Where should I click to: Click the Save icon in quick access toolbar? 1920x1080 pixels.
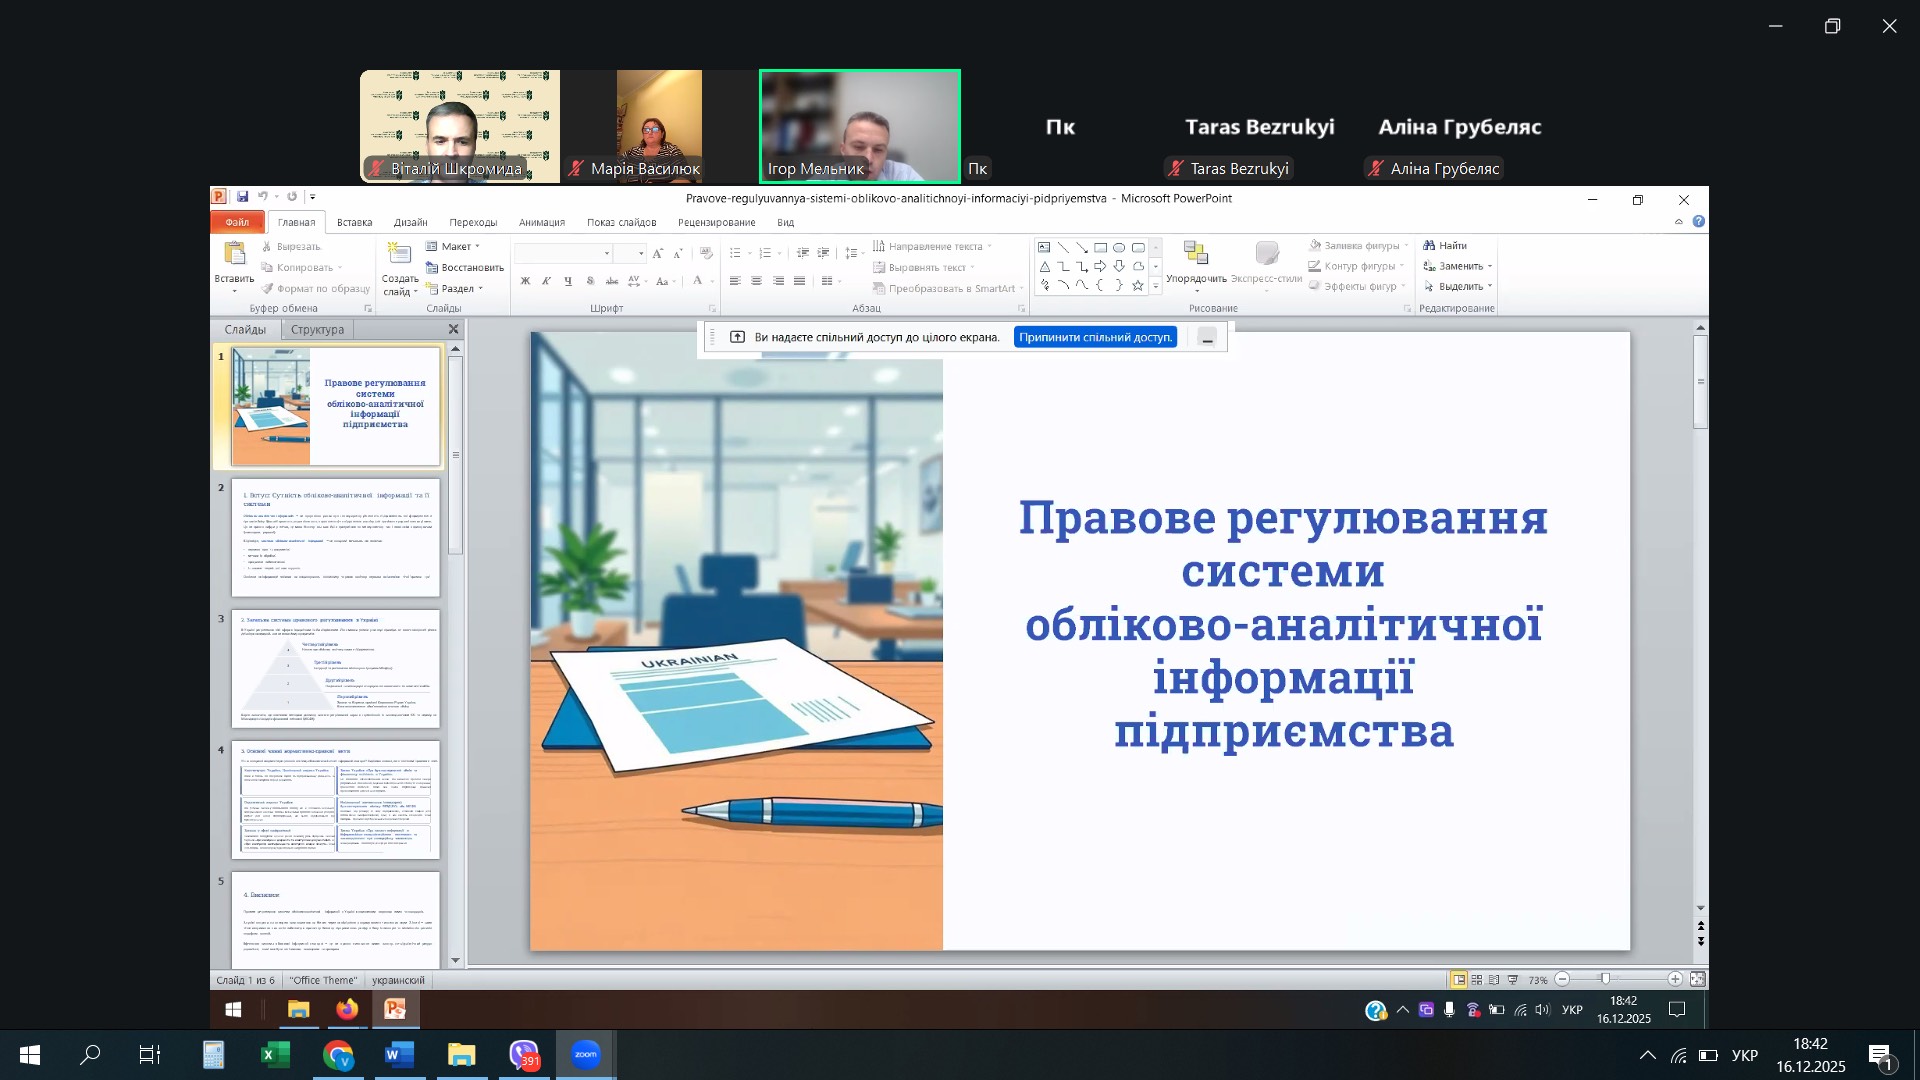(242, 197)
